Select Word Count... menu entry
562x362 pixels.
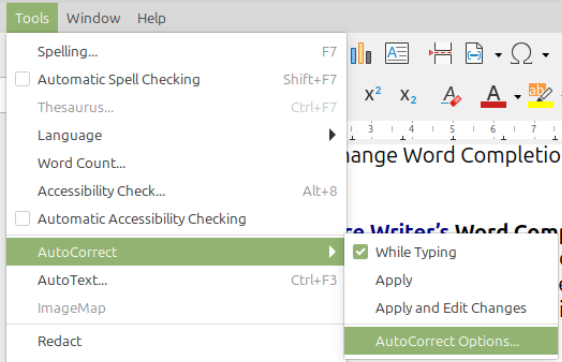[176, 163]
